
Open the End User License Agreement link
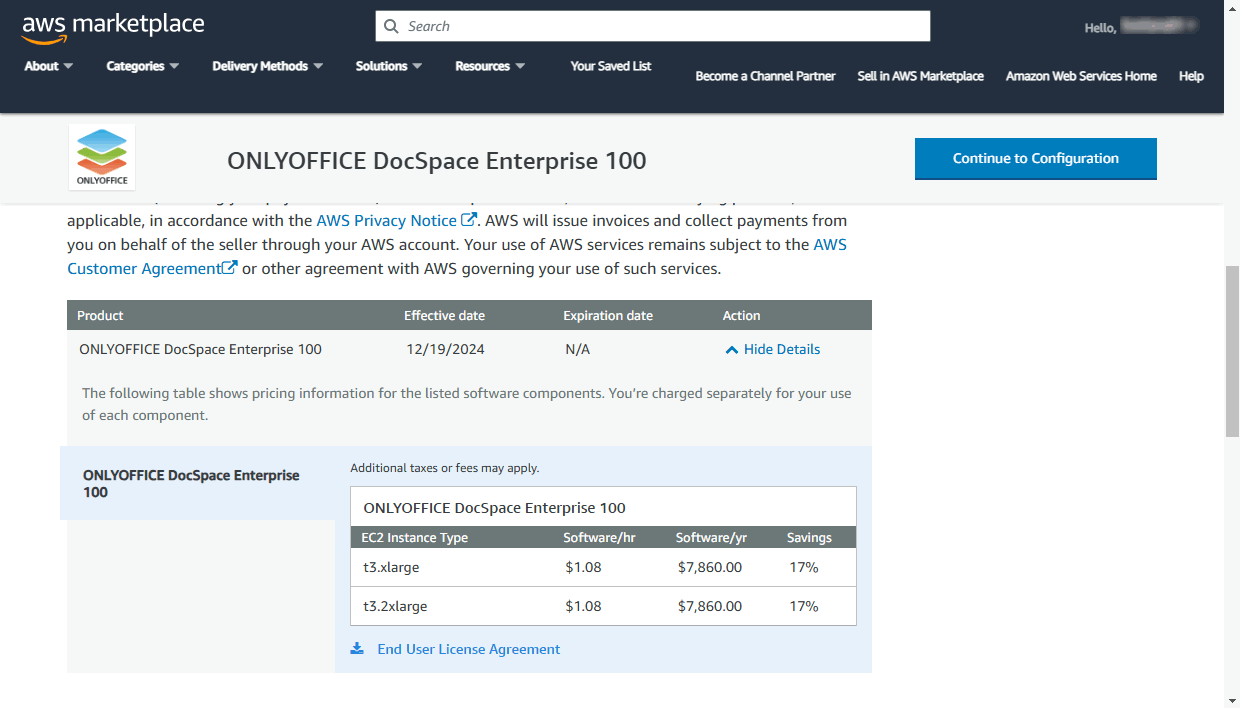[x=468, y=649]
